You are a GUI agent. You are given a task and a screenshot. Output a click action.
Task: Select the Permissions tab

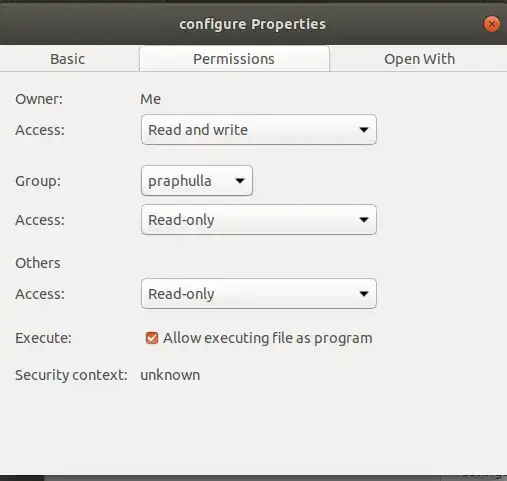tap(234, 59)
